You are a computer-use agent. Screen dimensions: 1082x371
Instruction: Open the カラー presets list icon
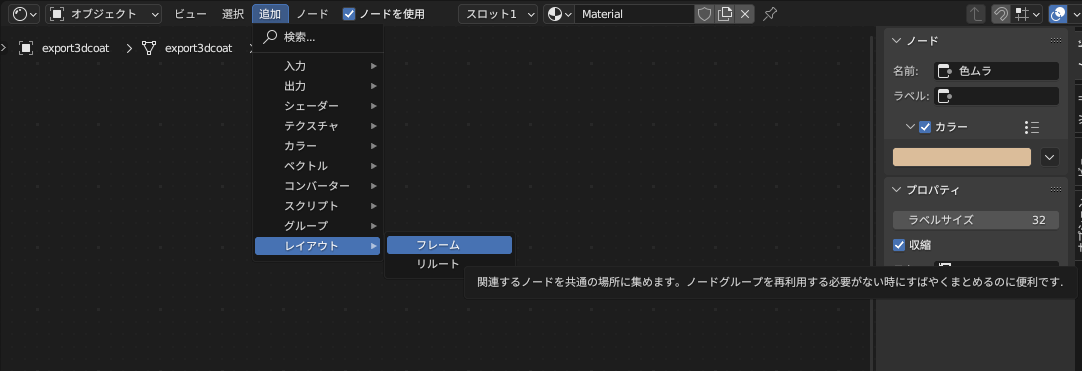pyautogui.click(x=1032, y=127)
